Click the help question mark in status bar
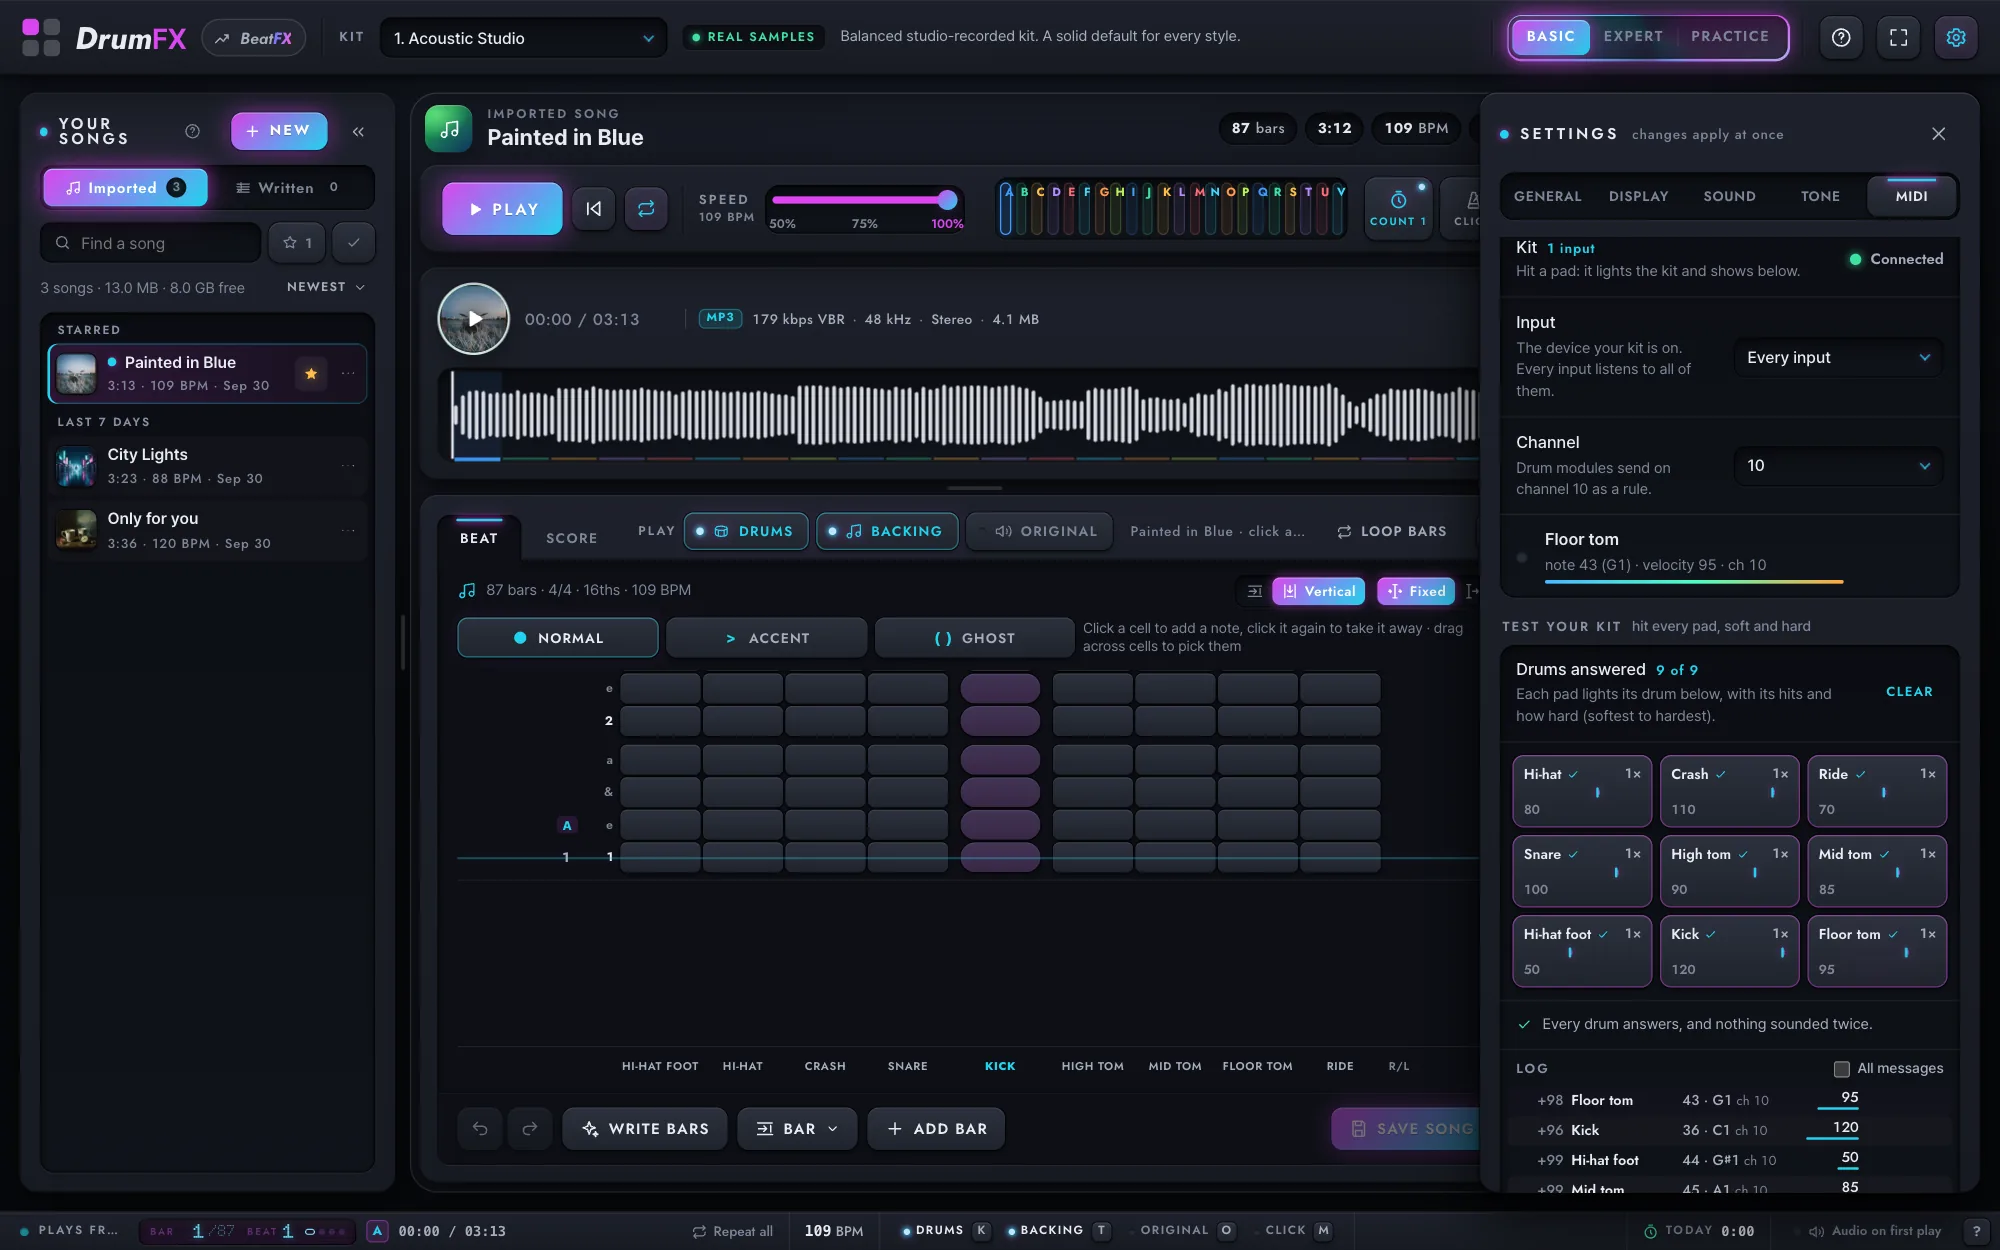Screen dimensions: 2000x1250 pos(1975,1231)
